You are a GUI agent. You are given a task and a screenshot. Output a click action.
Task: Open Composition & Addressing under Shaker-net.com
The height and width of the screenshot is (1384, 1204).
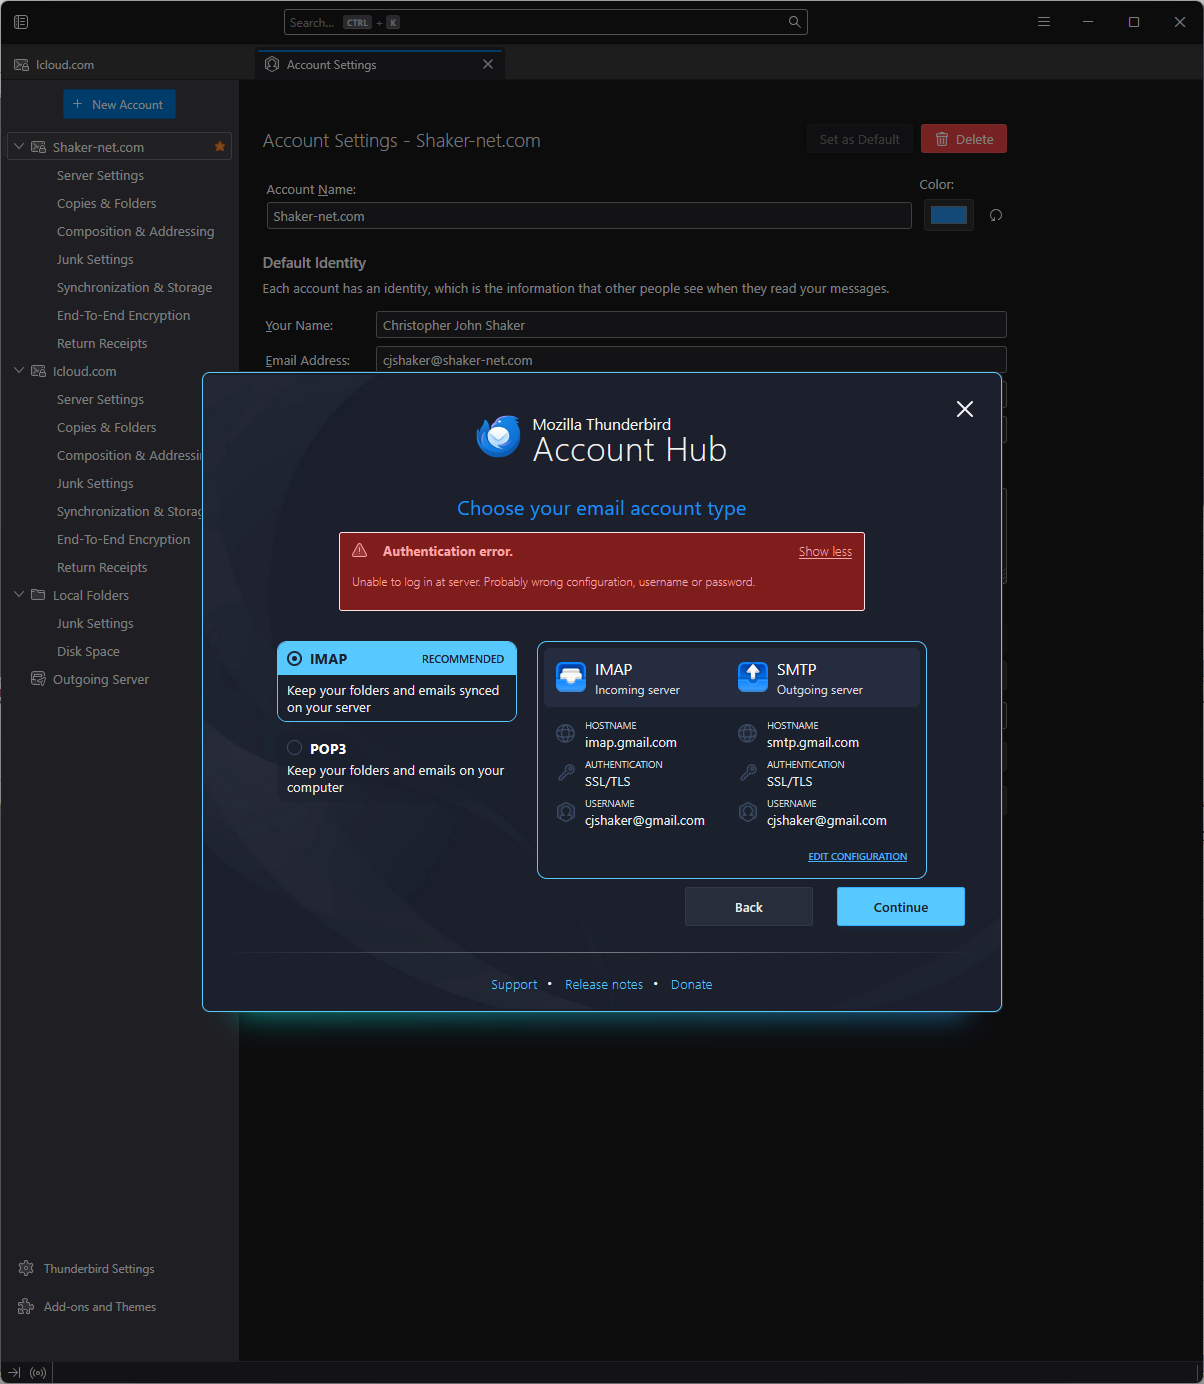135,231
